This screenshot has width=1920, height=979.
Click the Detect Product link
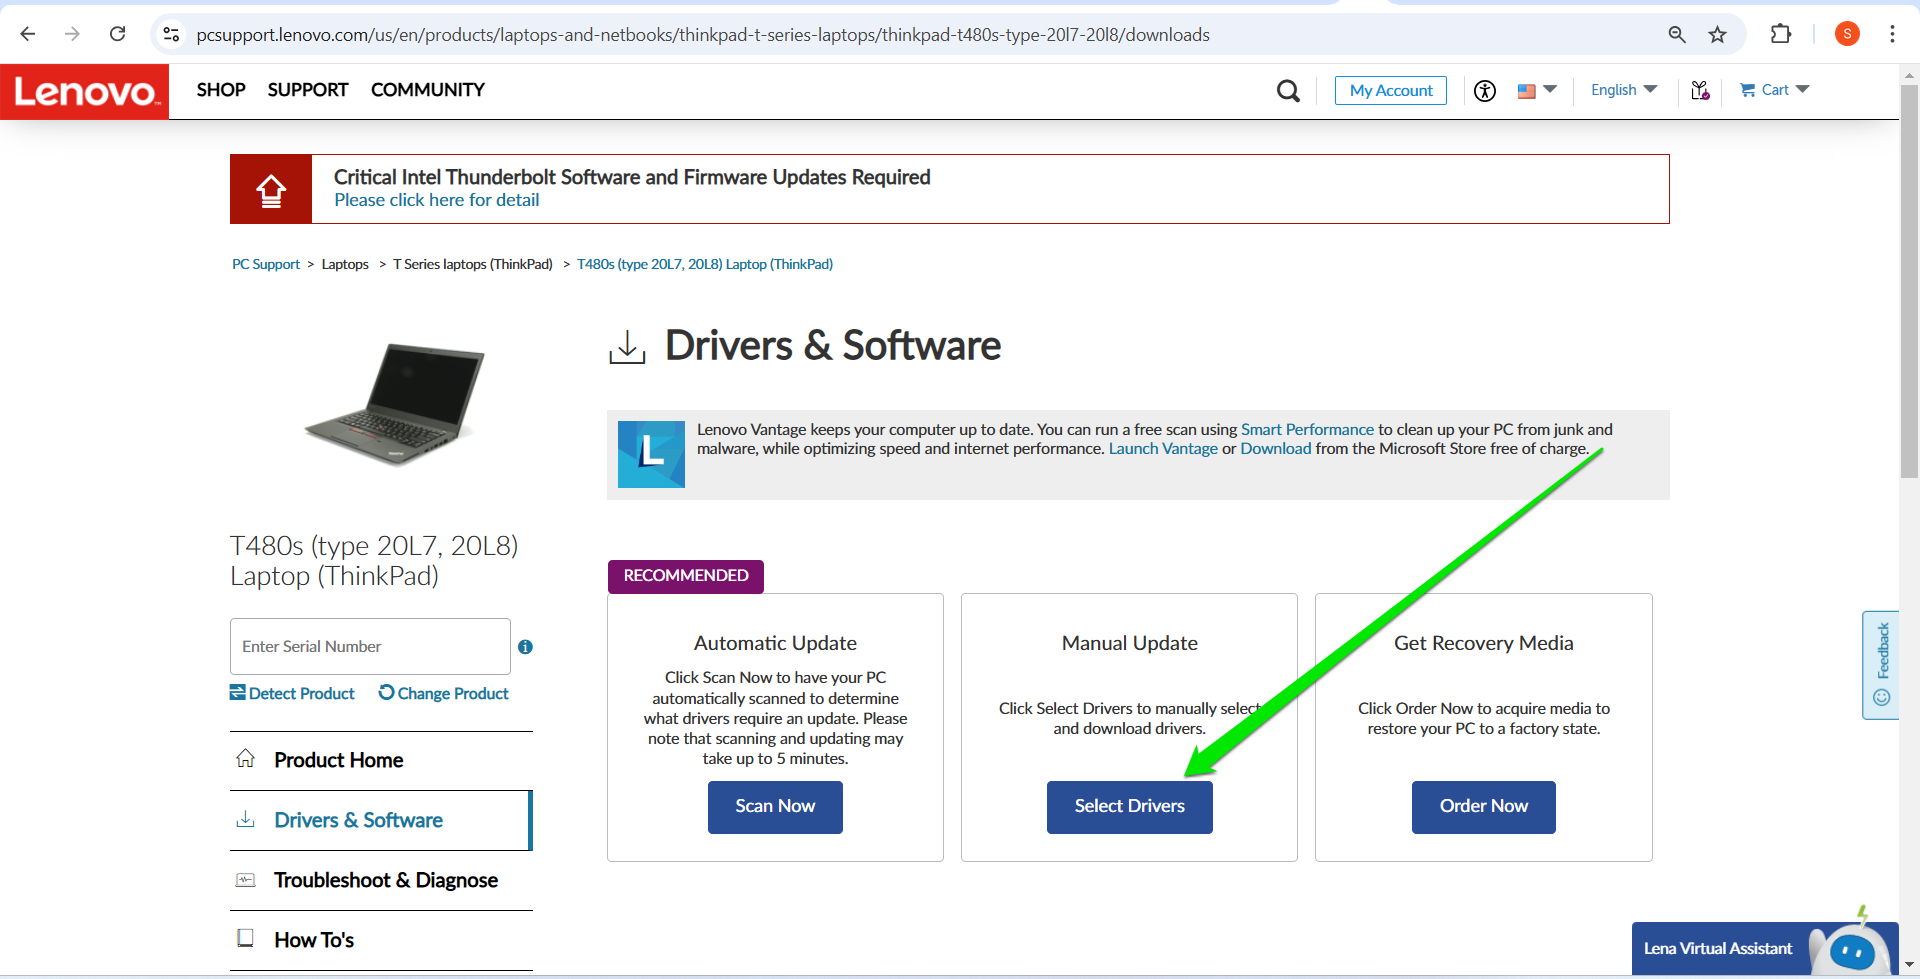coord(292,693)
